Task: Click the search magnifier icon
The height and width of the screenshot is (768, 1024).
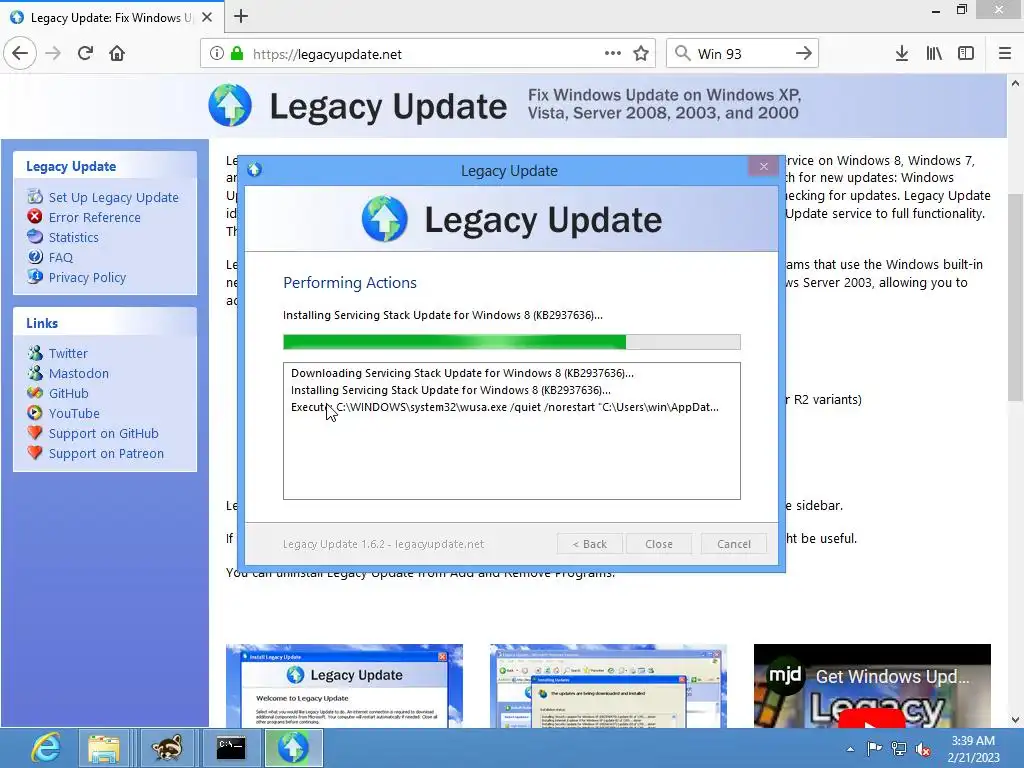Action: click(682, 54)
